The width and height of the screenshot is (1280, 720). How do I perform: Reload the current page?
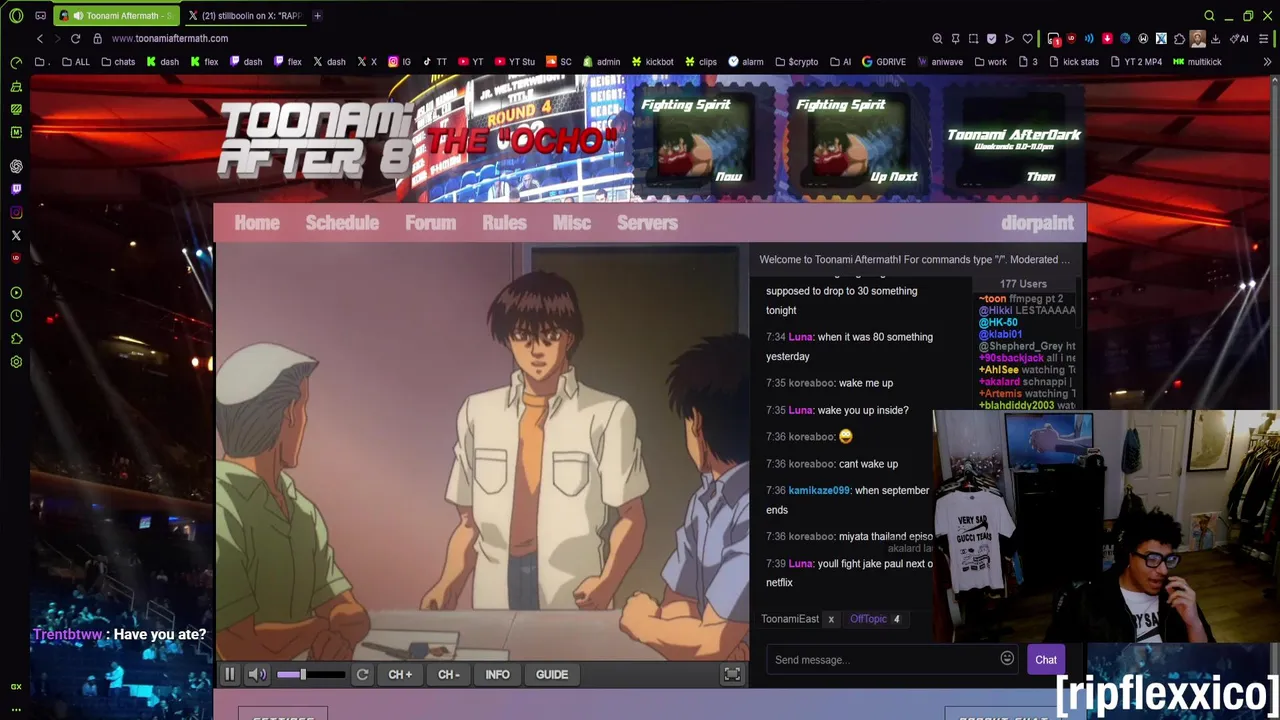point(75,38)
